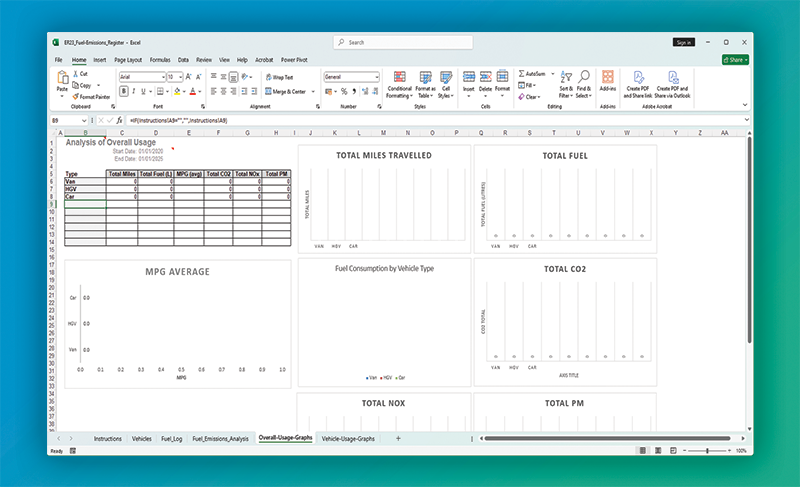Toggle Italic formatting
The height and width of the screenshot is (487, 800).
(x=134, y=91)
